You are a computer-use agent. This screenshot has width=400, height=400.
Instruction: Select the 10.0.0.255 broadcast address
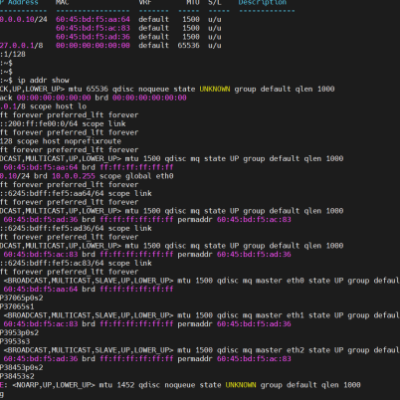73,176
